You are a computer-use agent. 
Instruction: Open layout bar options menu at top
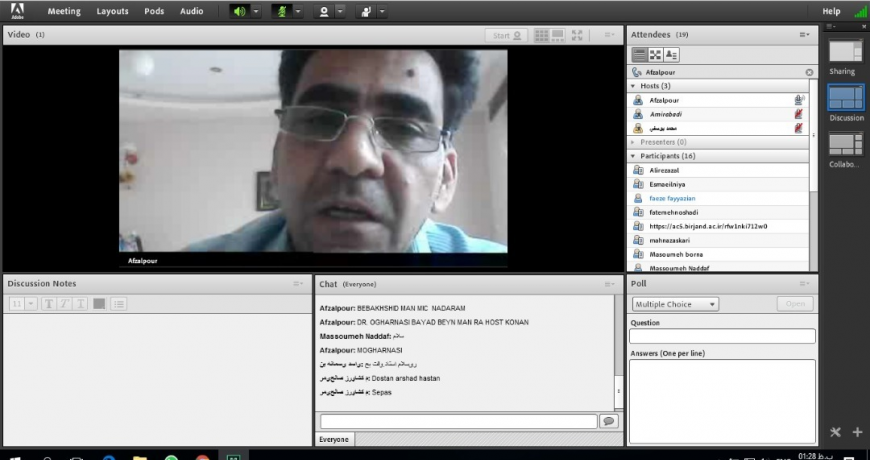pos(831,27)
